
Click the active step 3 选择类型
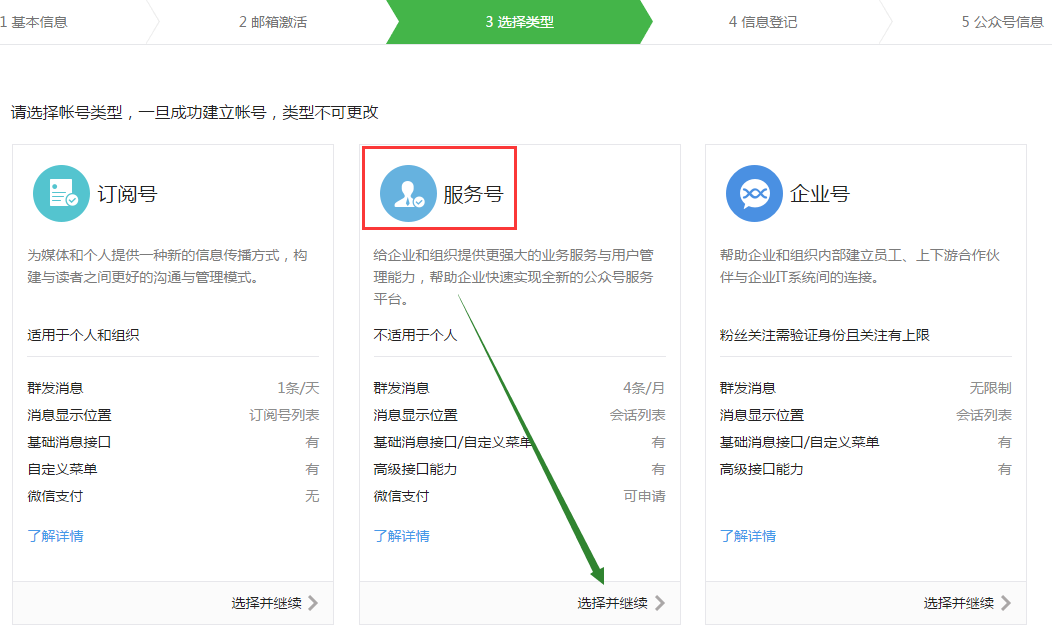coord(519,22)
